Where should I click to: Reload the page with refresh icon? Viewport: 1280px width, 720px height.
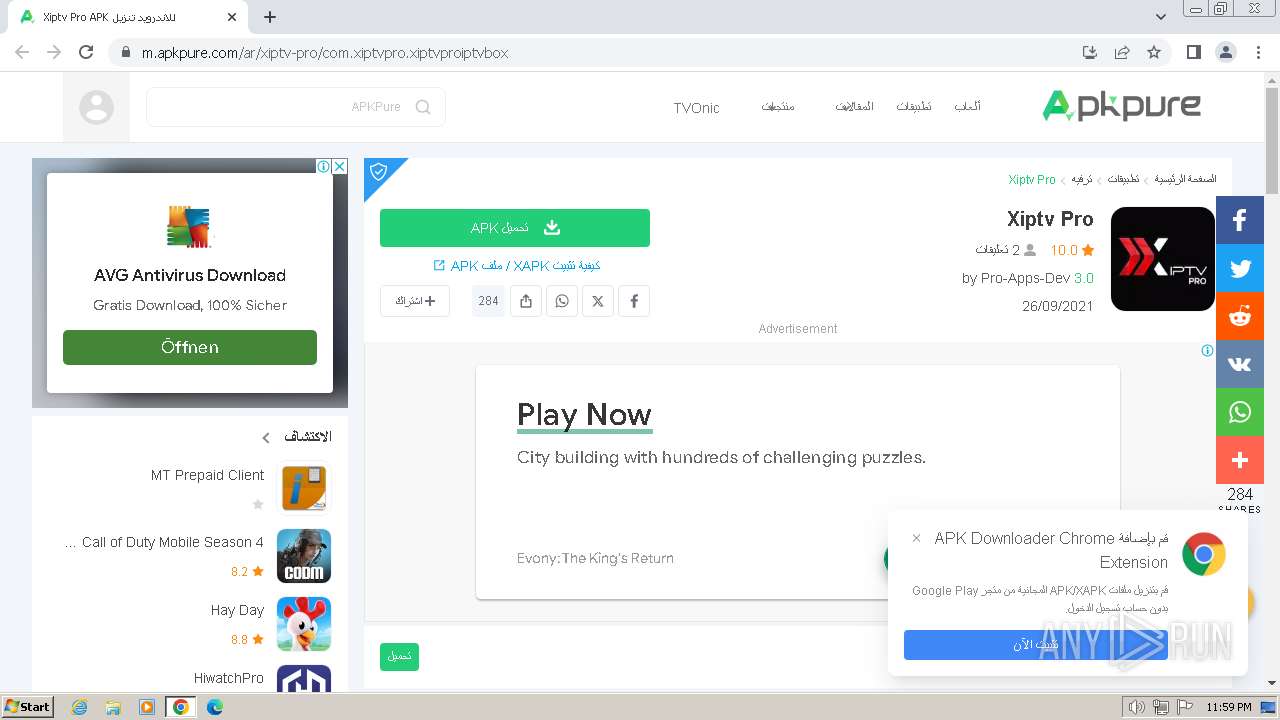86,52
